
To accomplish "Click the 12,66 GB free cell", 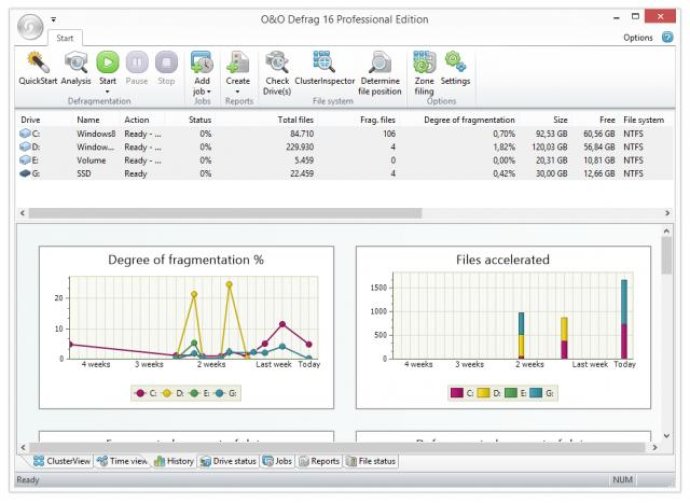I will [x=599, y=173].
